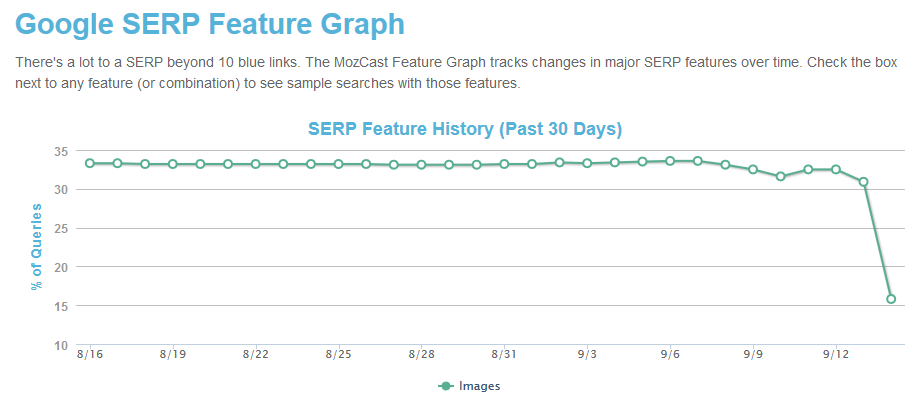Click the data point above 8/22

click(x=255, y=164)
